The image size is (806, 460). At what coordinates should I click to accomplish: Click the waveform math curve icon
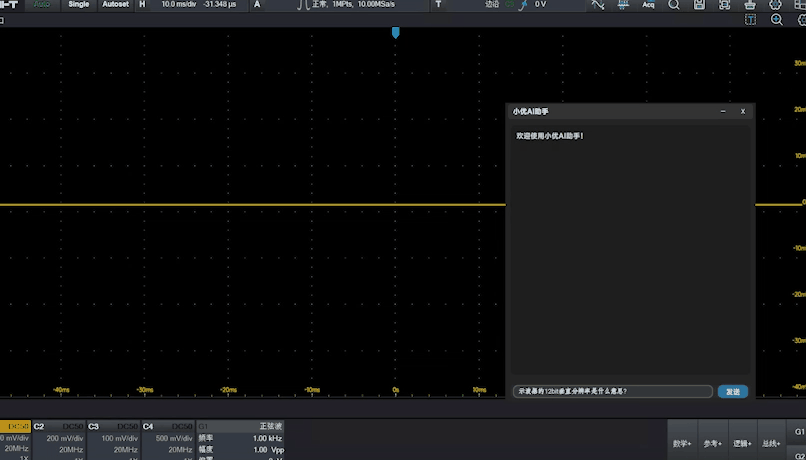tap(598, 5)
